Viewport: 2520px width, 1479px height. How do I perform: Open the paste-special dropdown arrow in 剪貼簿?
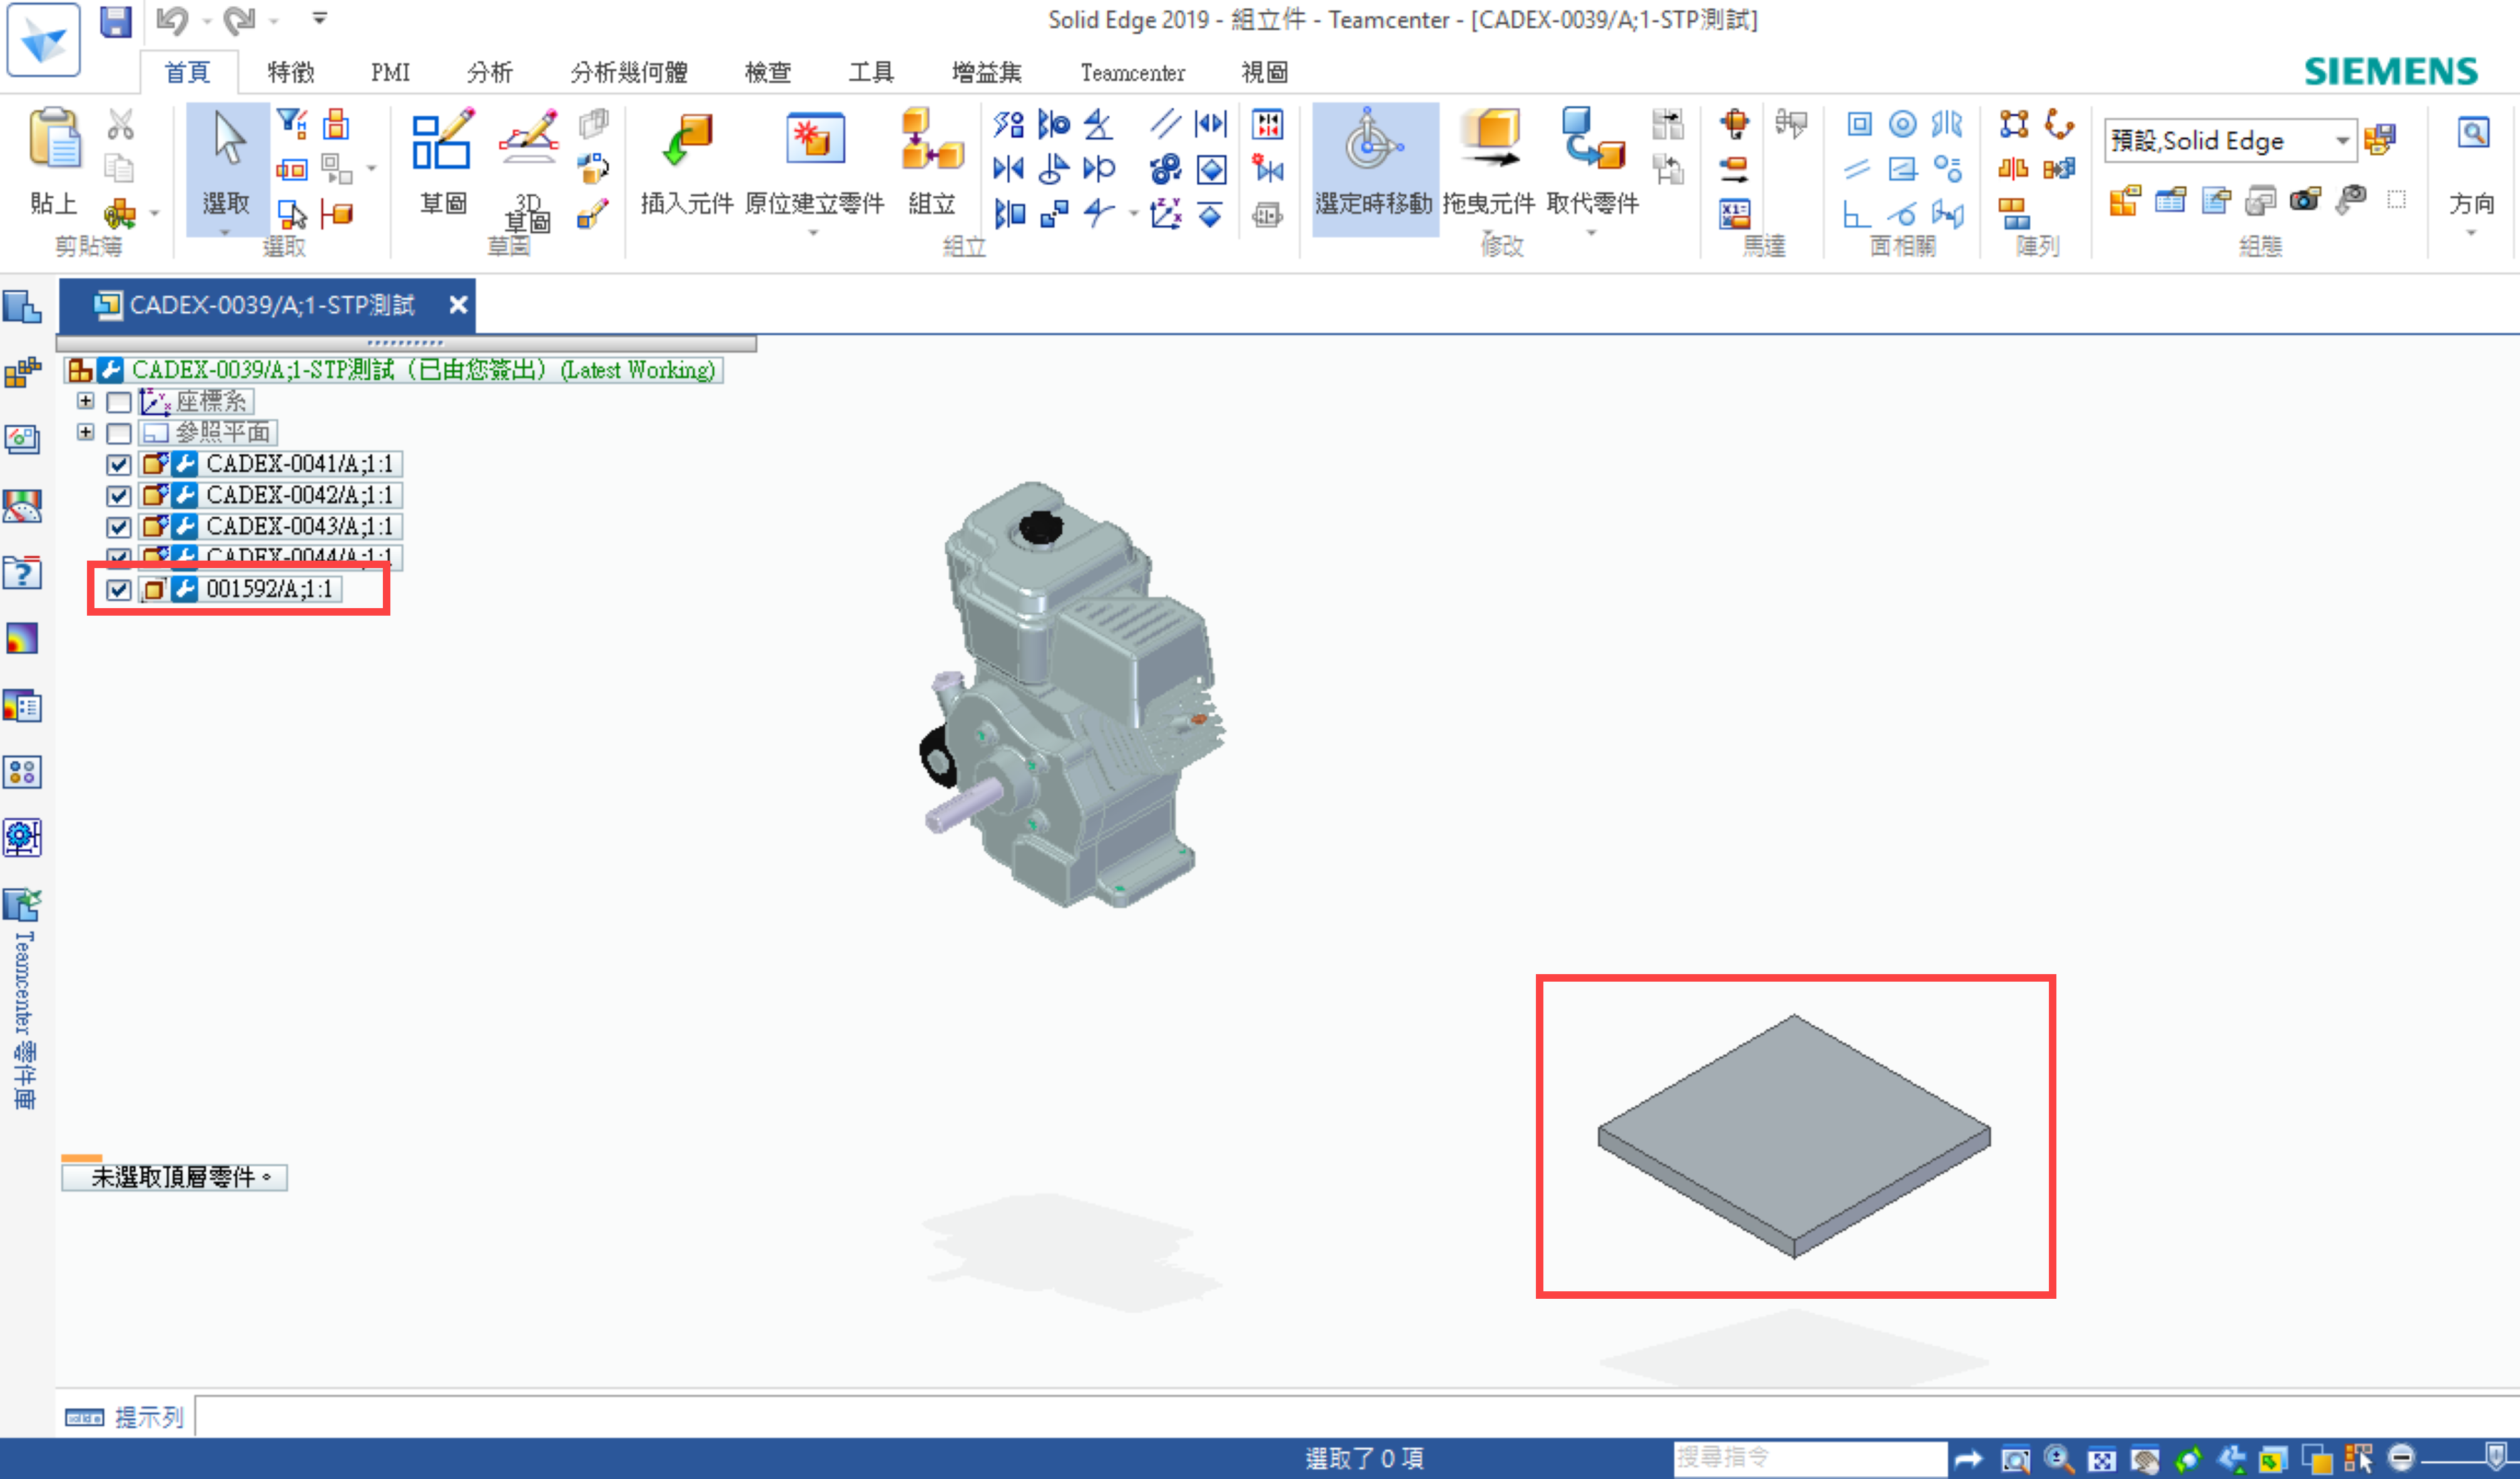click(x=155, y=213)
